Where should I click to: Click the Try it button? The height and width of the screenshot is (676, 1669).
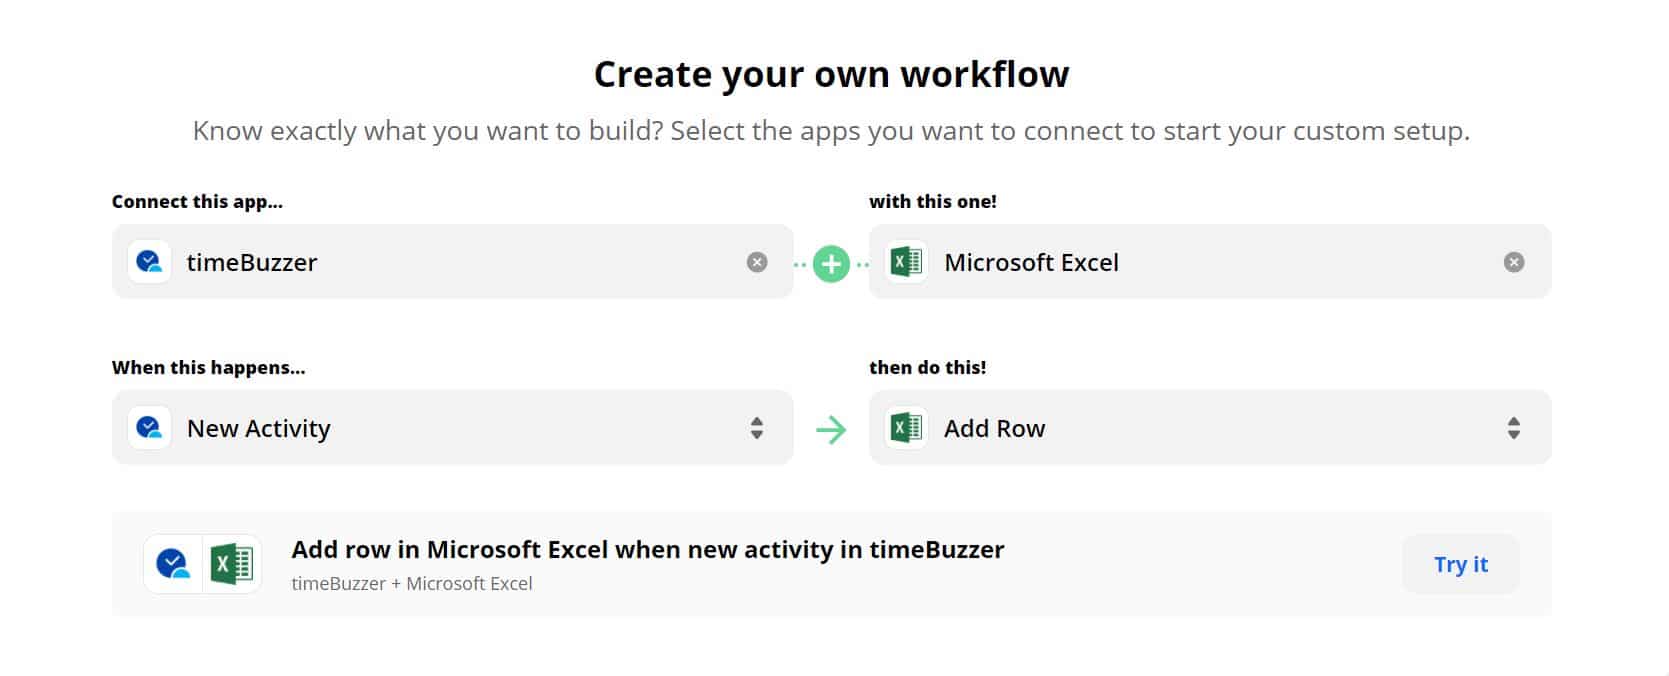1461,564
